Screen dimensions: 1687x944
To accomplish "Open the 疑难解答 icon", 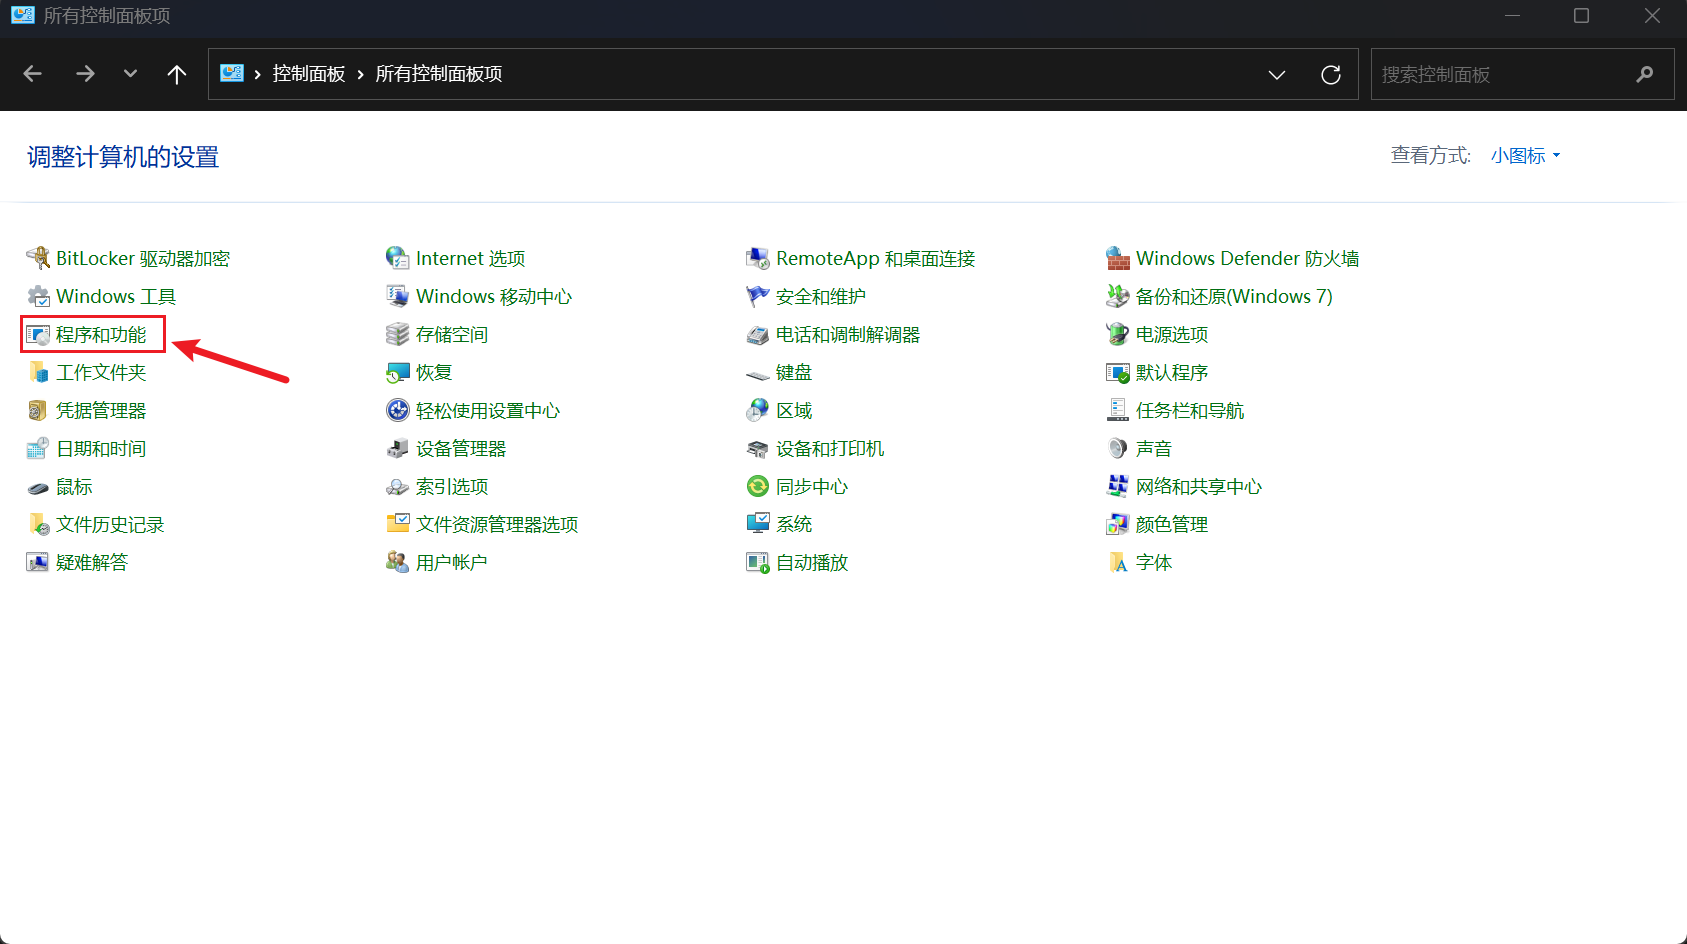I will (38, 562).
